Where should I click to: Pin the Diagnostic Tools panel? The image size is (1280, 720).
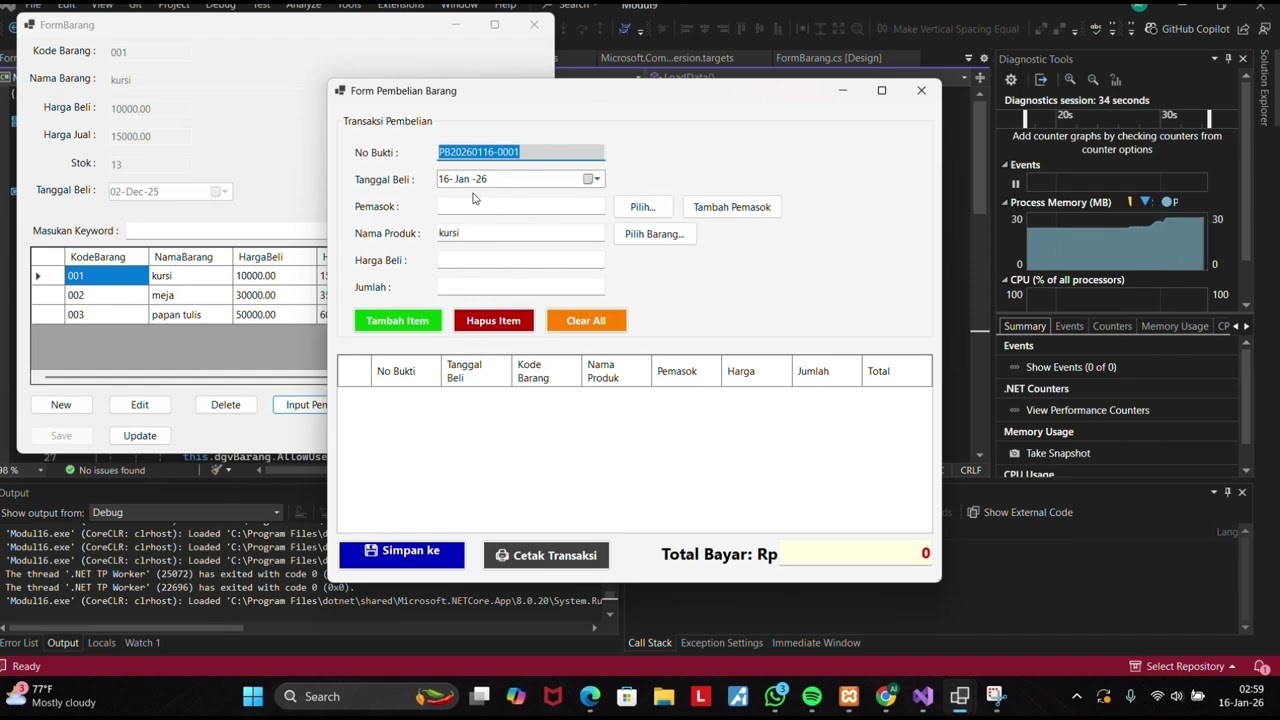[x=1228, y=59]
